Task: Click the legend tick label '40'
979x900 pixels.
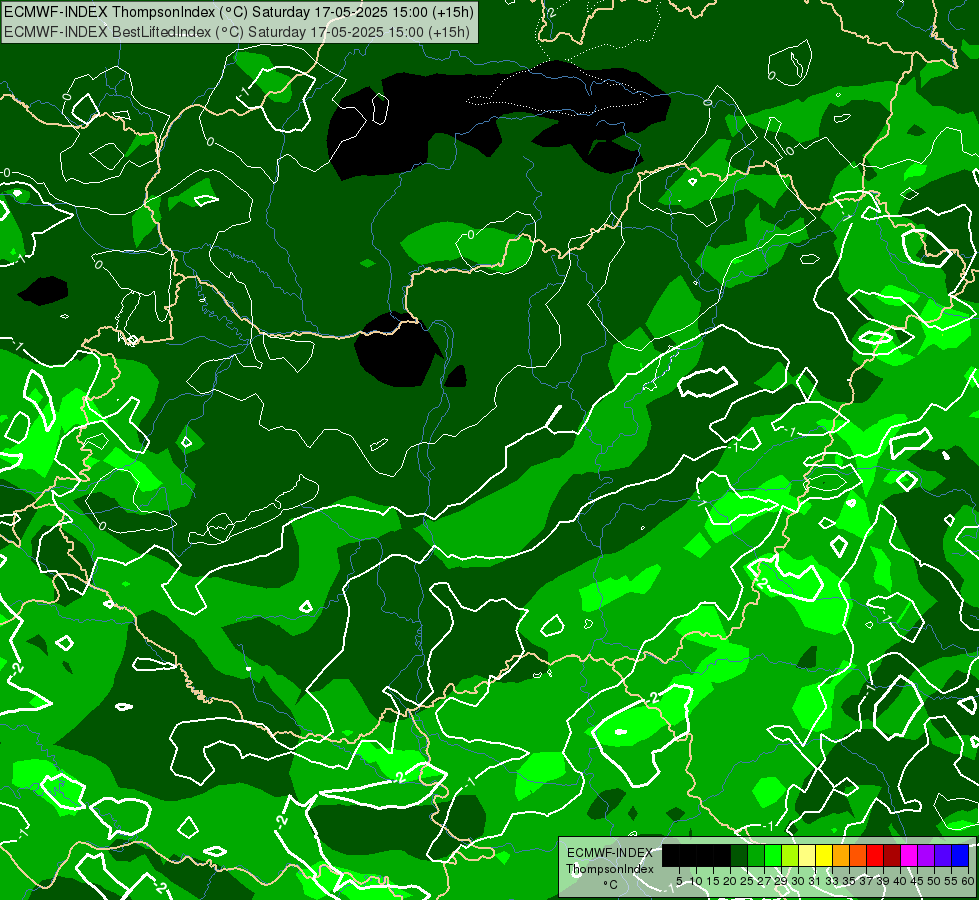Action: click(x=900, y=881)
